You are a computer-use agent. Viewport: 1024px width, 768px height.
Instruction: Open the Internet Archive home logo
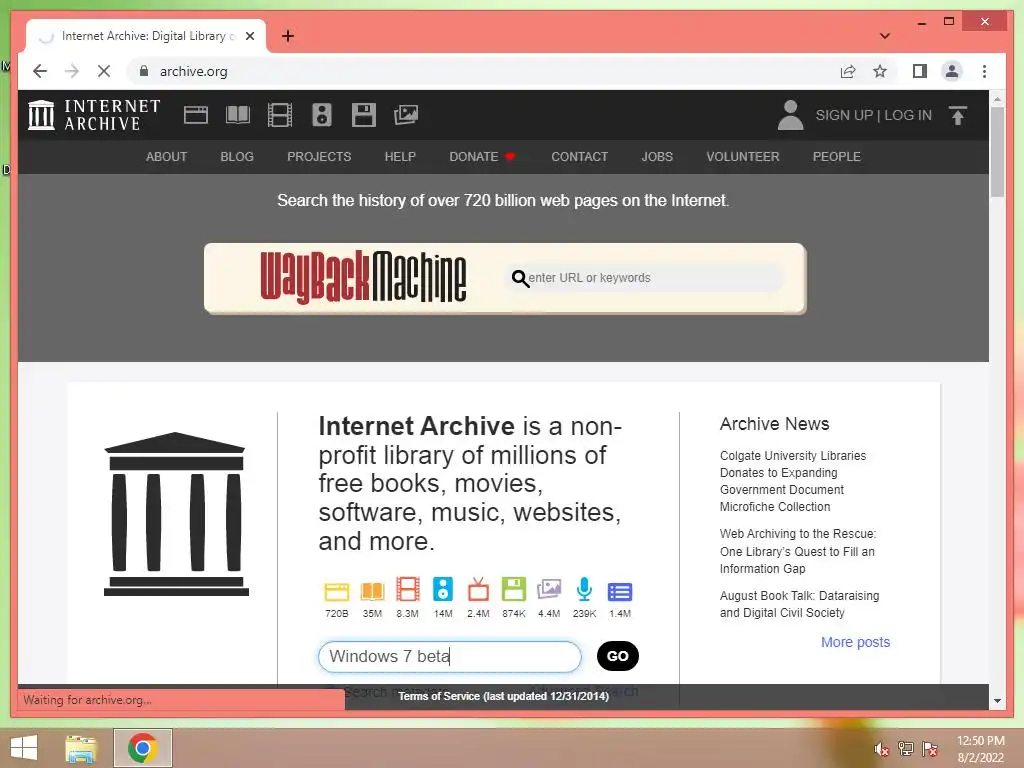pos(94,115)
